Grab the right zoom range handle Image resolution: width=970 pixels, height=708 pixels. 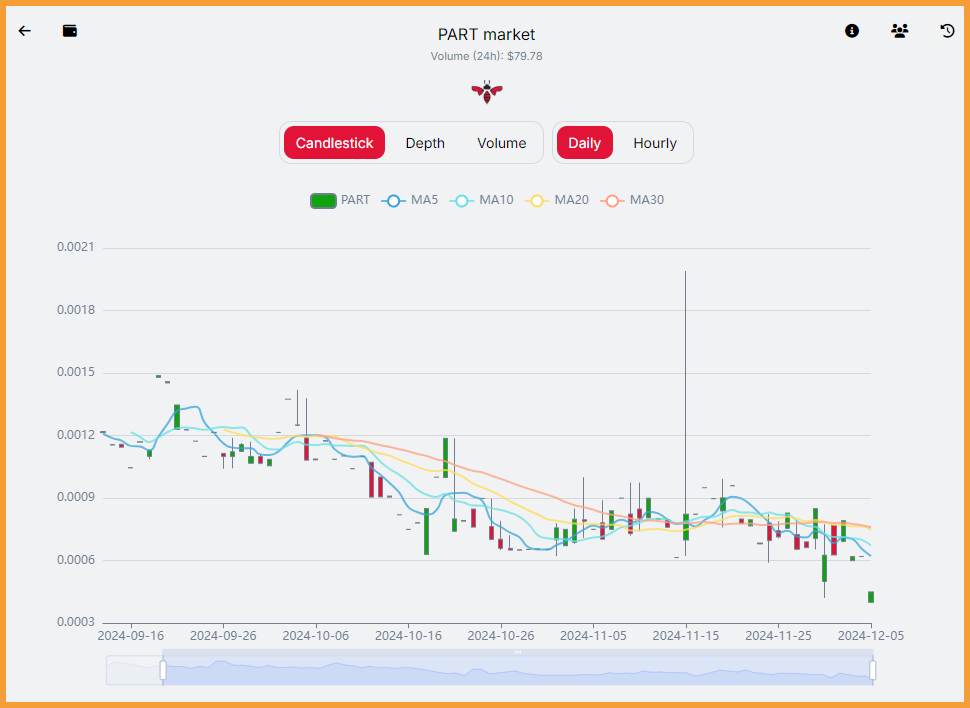pos(872,670)
